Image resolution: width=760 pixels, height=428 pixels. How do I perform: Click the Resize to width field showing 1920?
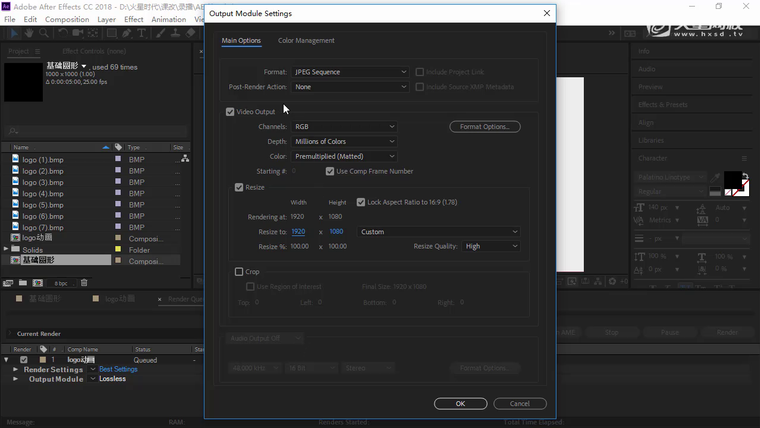coord(298,232)
